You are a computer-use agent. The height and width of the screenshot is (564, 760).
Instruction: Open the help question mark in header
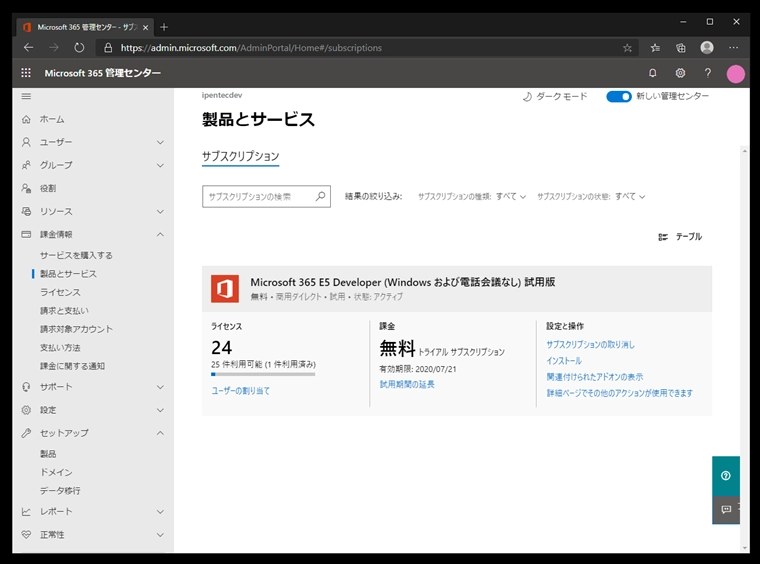pos(708,73)
